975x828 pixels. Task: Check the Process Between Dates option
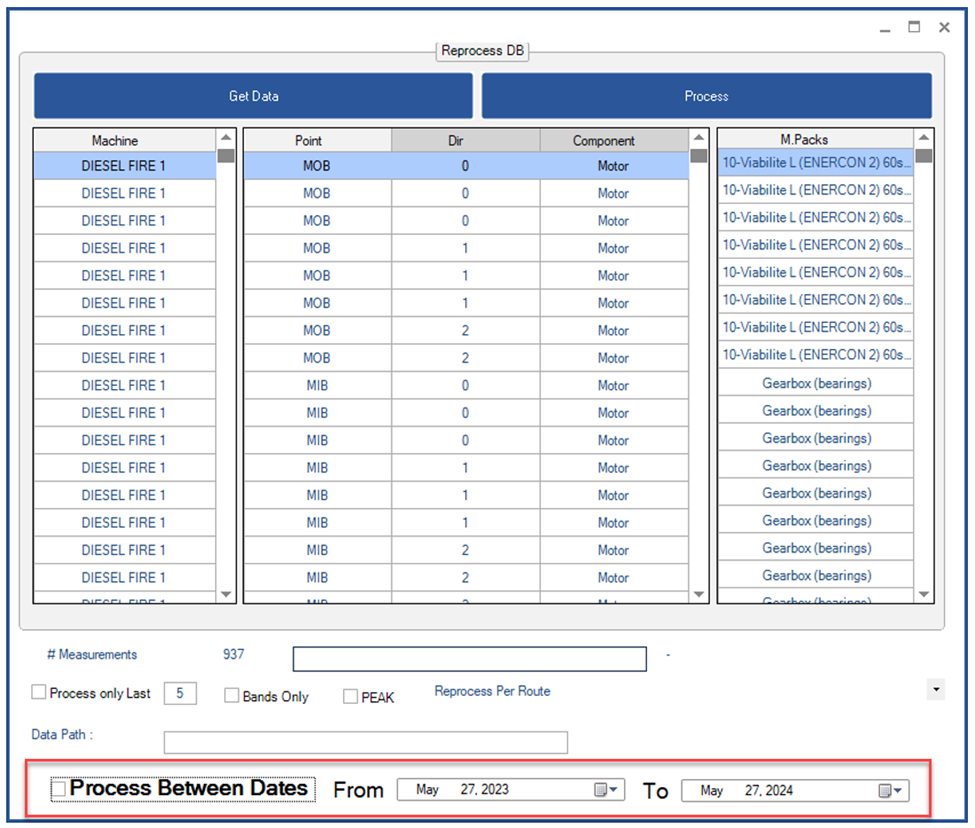tap(58, 789)
